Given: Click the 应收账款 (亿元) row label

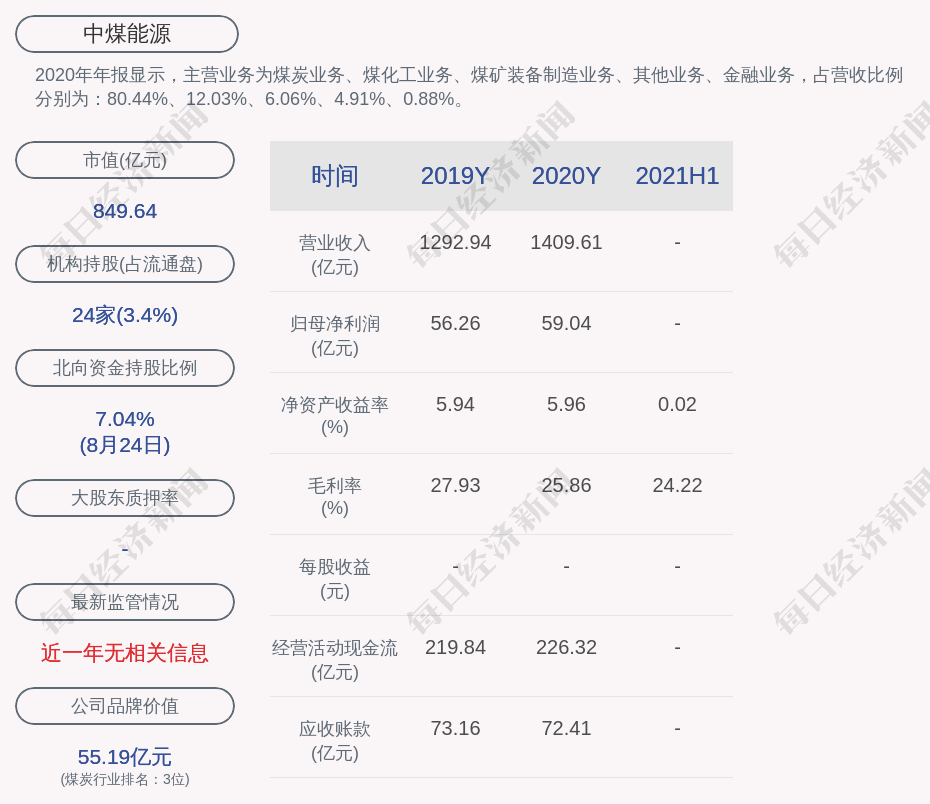Looking at the screenshot, I should [x=335, y=741].
